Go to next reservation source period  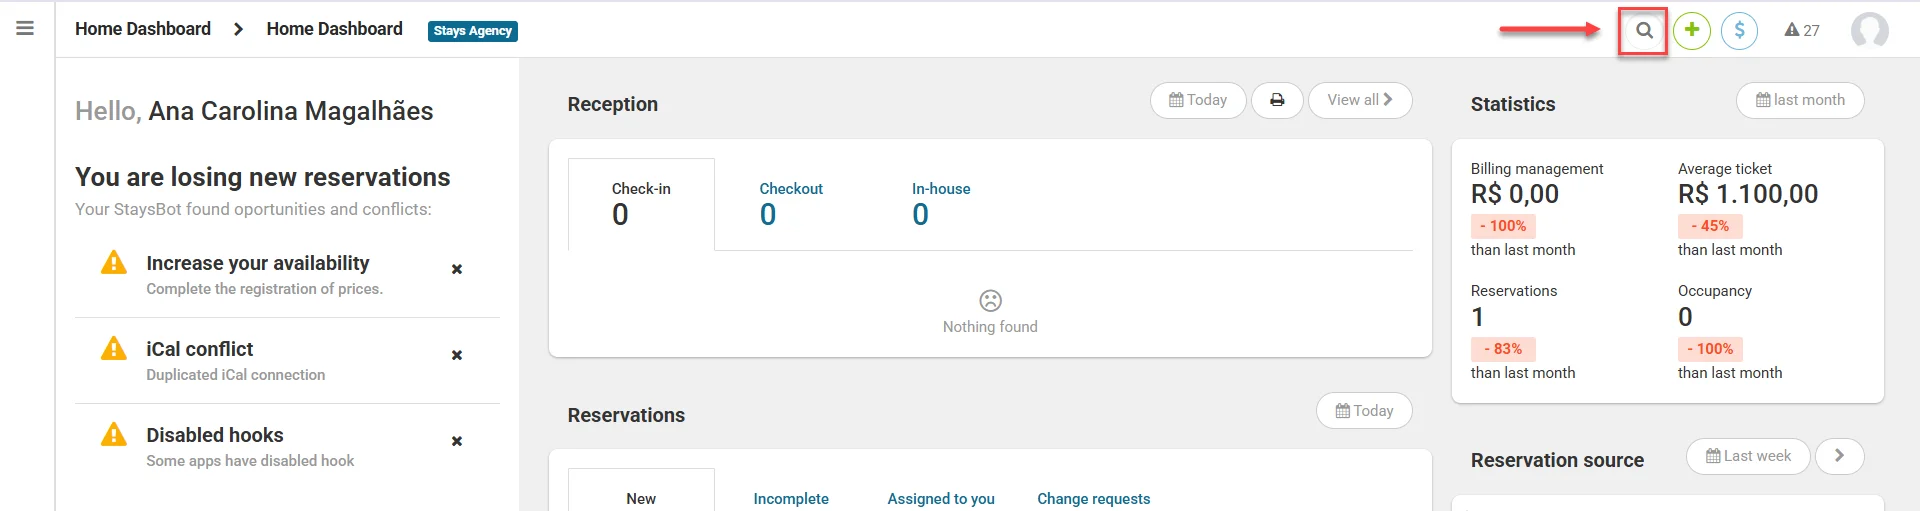coord(1839,456)
